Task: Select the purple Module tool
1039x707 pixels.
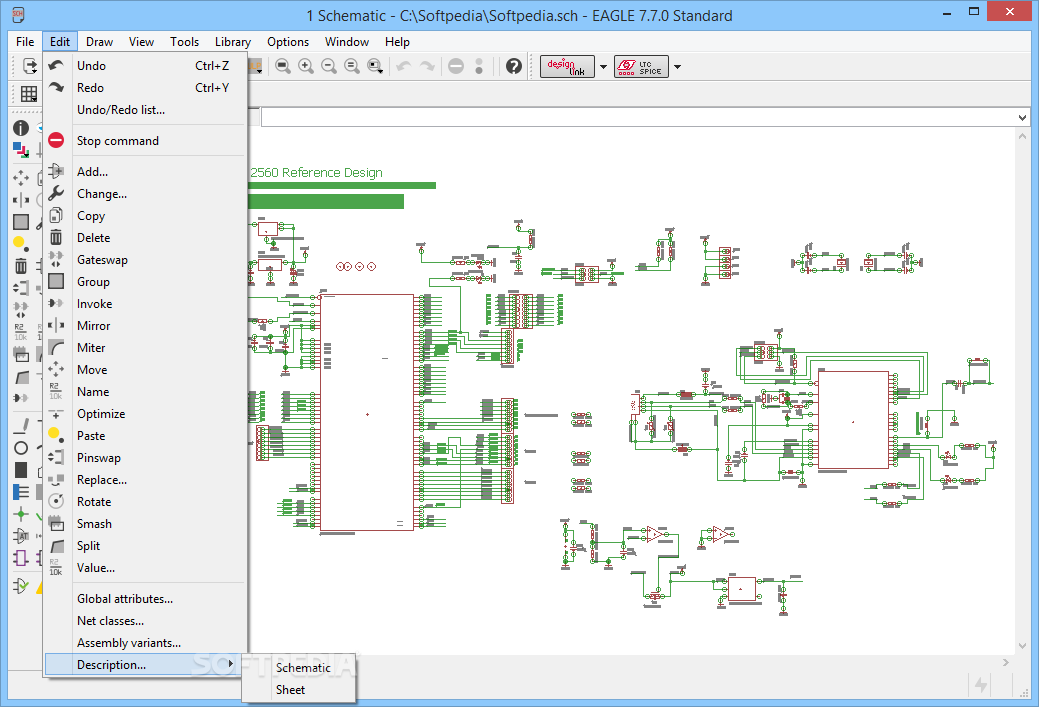Action: (21, 558)
